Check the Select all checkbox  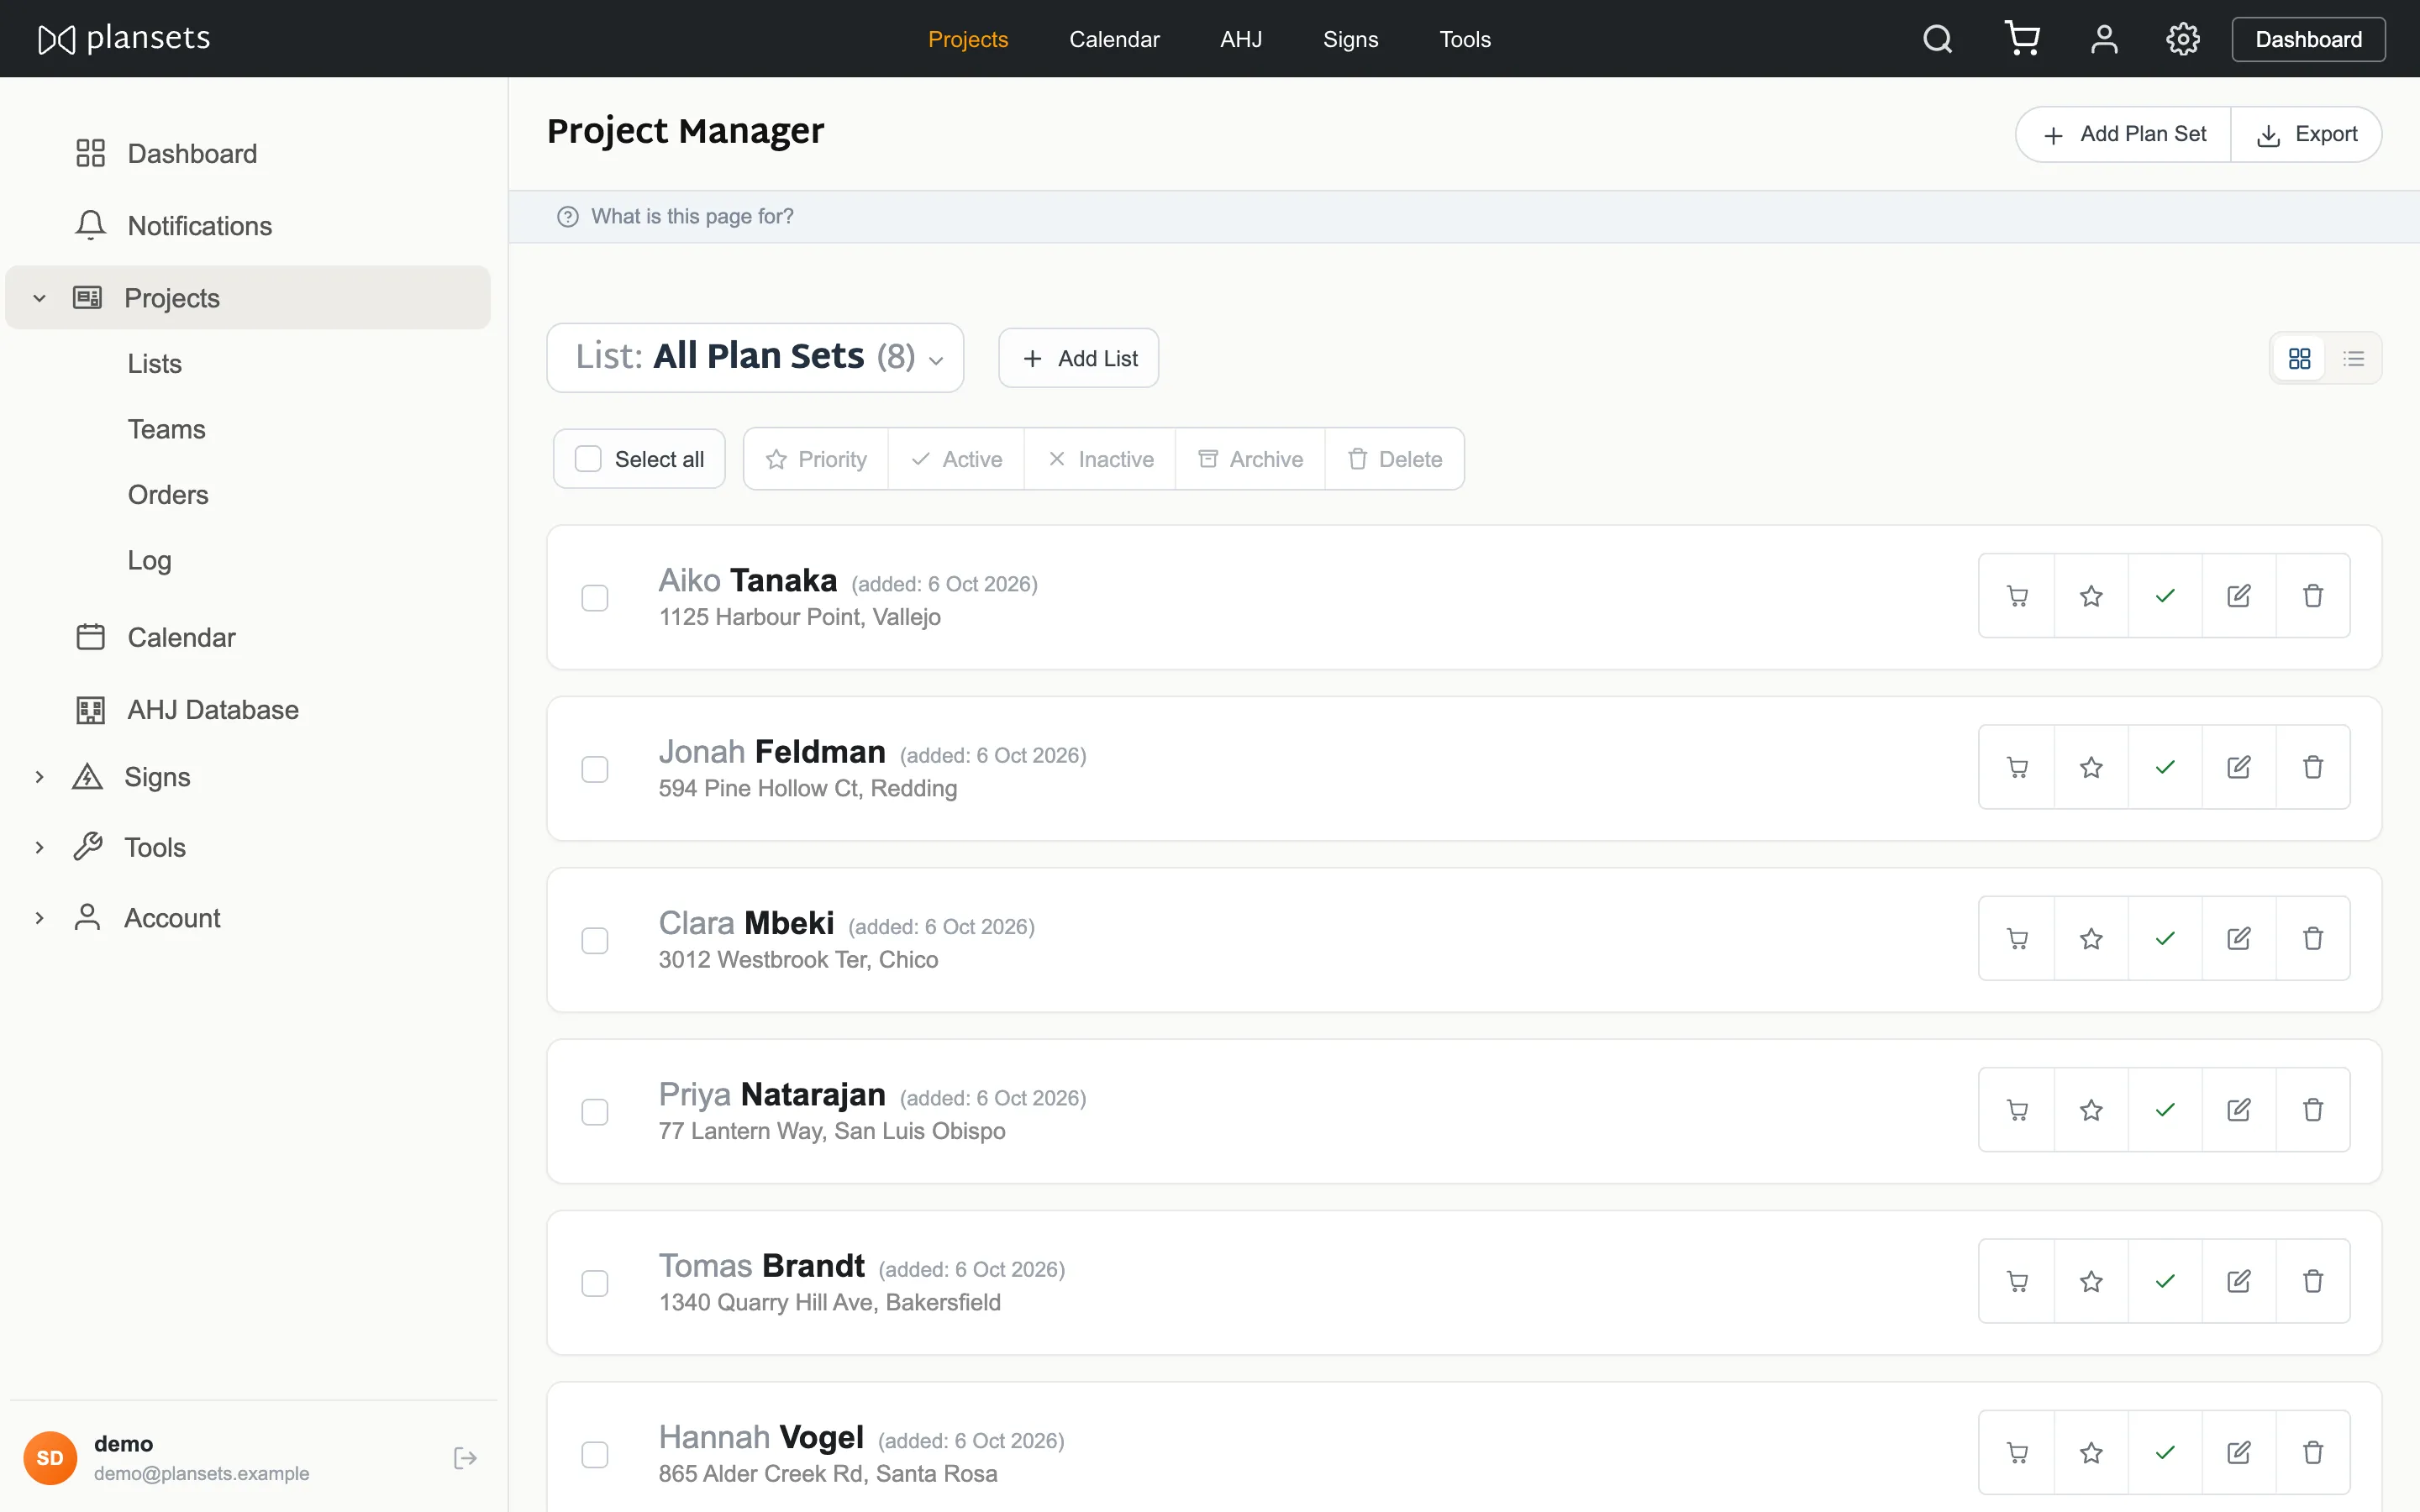click(x=588, y=459)
